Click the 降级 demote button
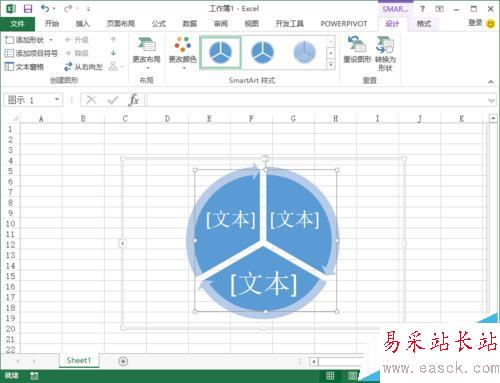The width and height of the screenshot is (500, 383). point(77,53)
